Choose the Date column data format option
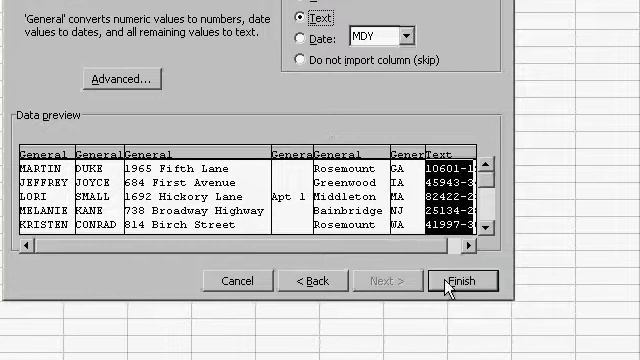Image resolution: width=640 pixels, height=360 pixels. point(300,38)
